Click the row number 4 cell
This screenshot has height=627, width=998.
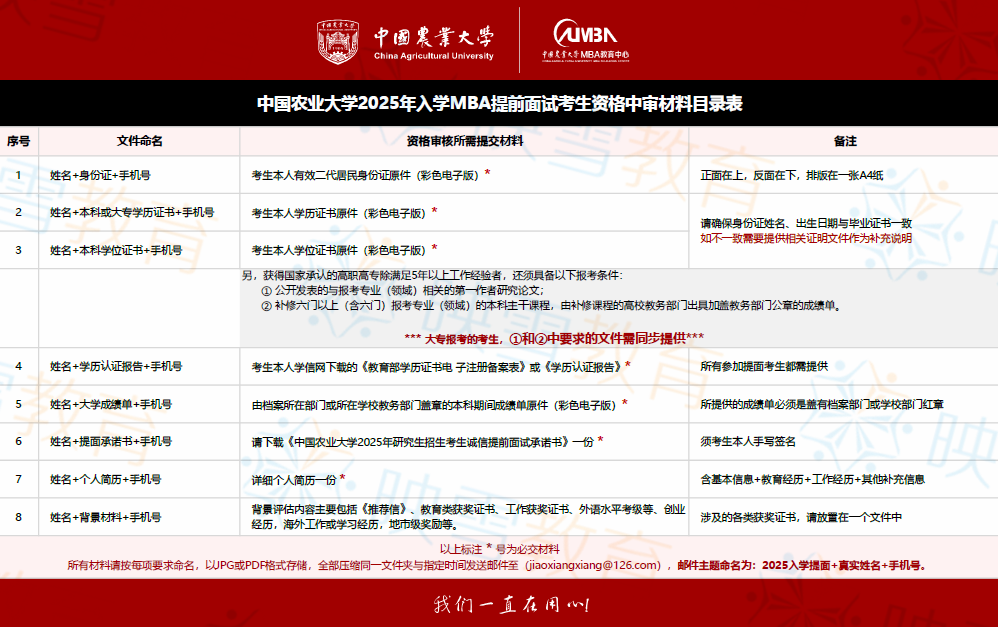(x=18, y=366)
